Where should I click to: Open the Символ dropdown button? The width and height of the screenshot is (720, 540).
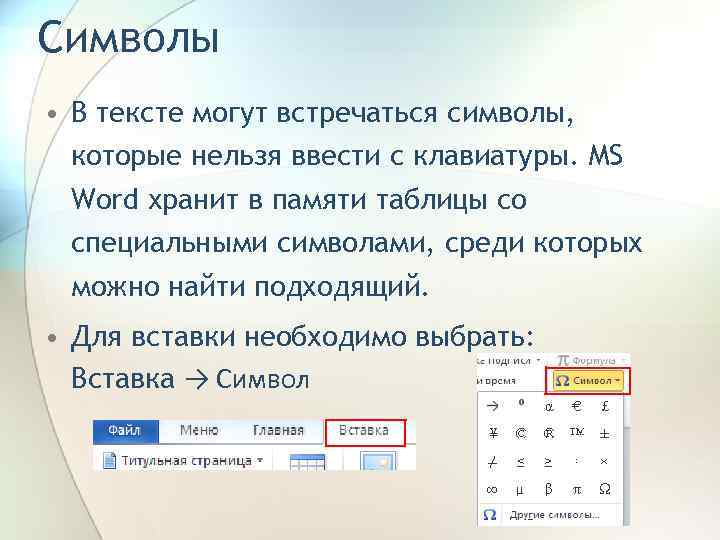[588, 381]
